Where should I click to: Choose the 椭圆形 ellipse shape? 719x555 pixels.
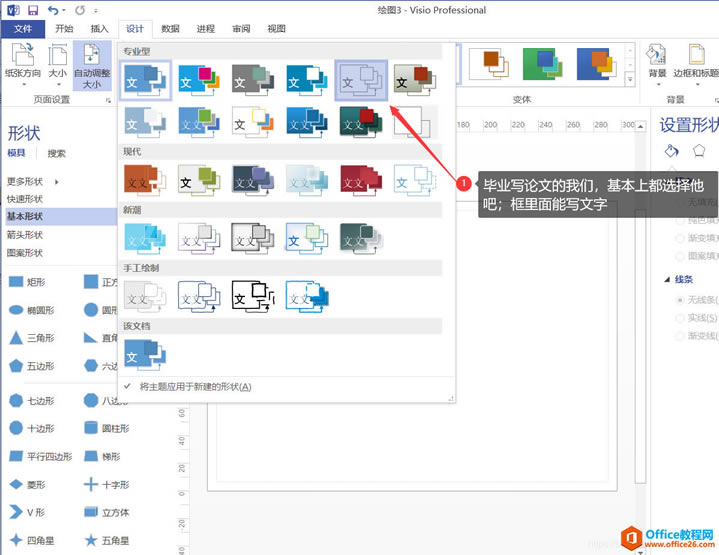(x=31, y=310)
